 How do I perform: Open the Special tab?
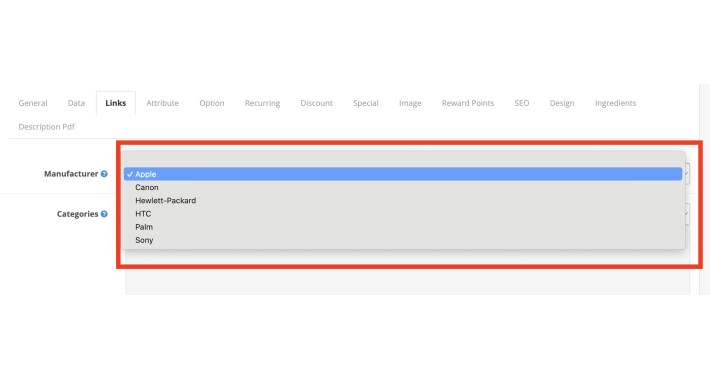tap(366, 103)
